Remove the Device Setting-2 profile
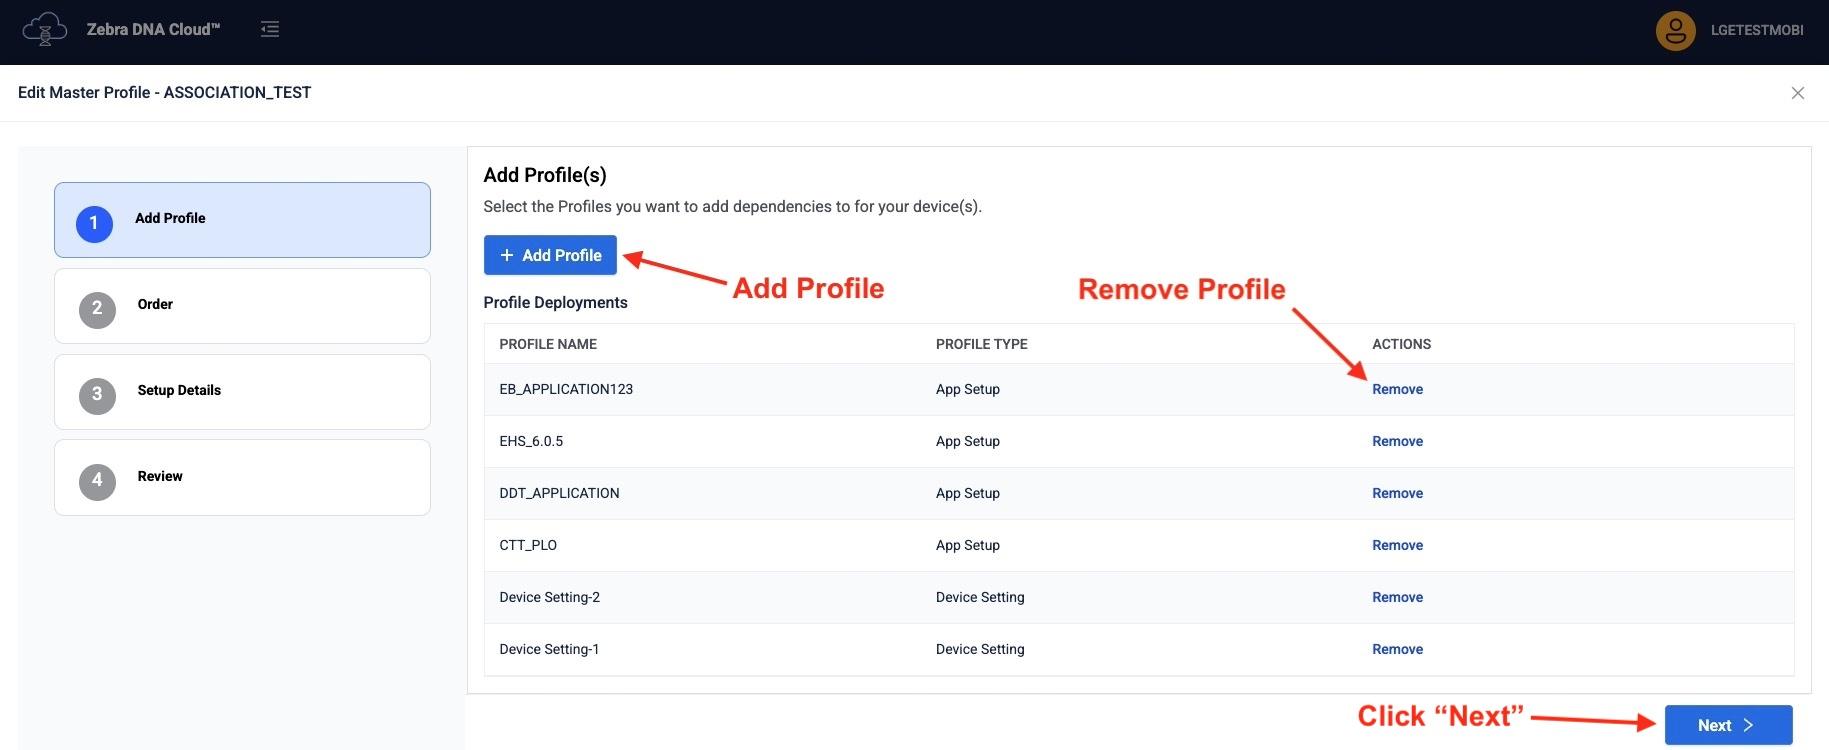This screenshot has width=1829, height=750. (1397, 598)
